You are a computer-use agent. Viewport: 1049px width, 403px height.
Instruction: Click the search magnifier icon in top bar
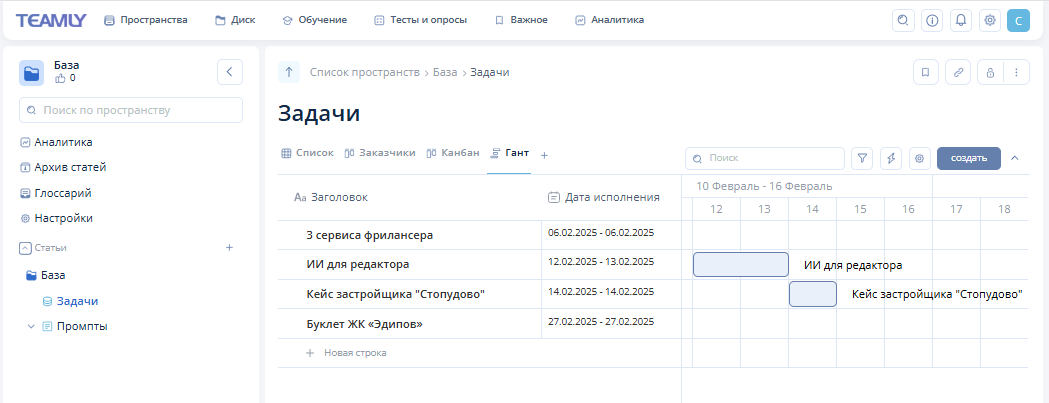pos(903,20)
